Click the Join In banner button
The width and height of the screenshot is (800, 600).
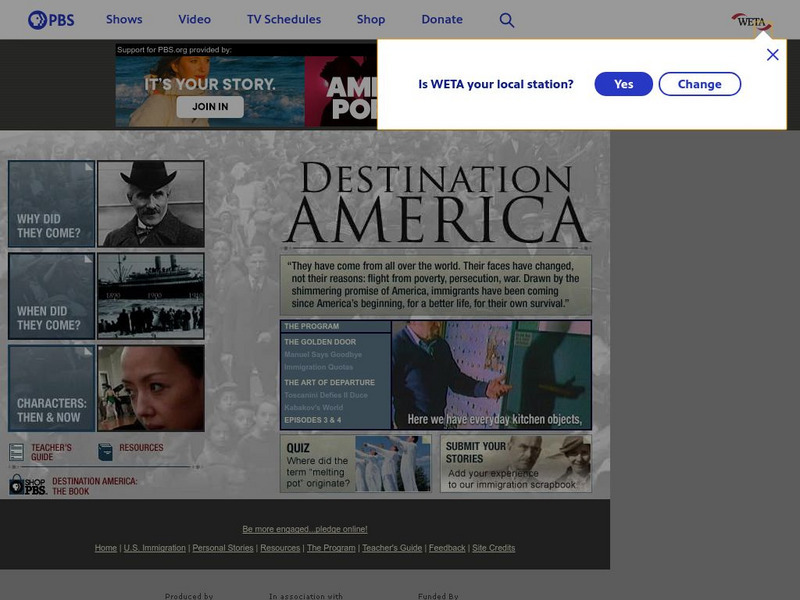click(x=210, y=107)
